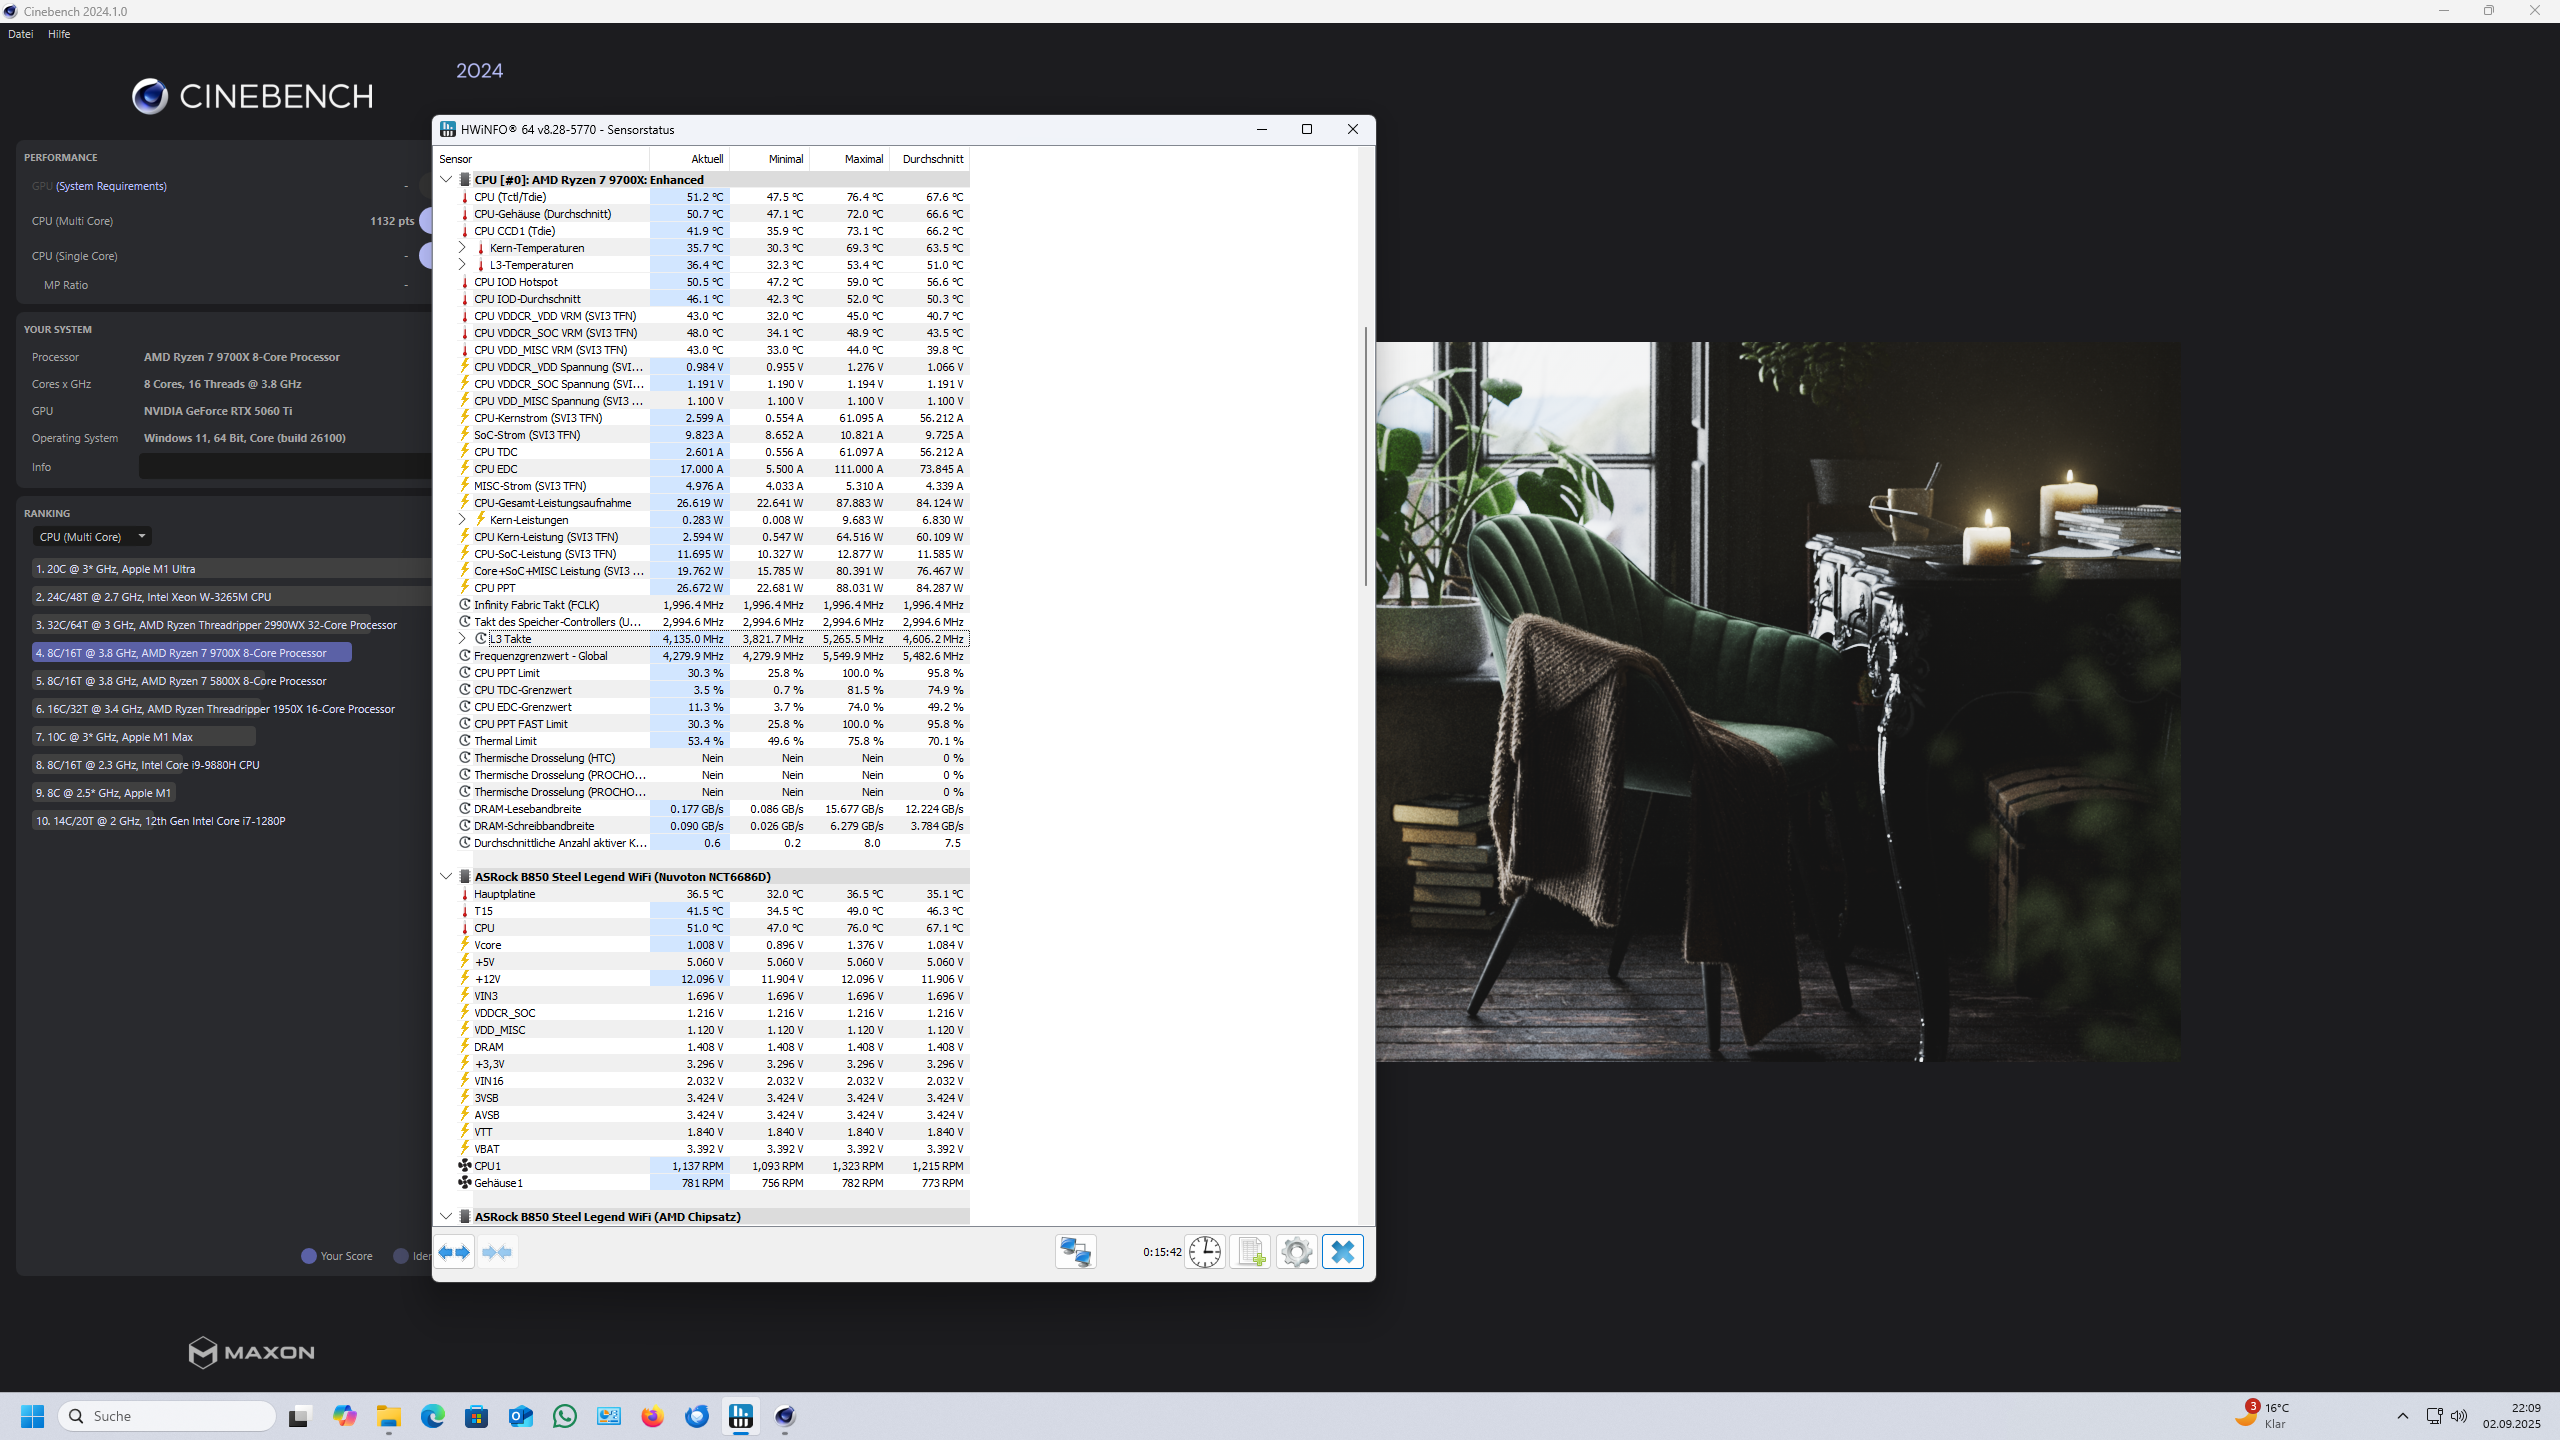Open the Datei menu
Image resolution: width=2560 pixels, height=1440 pixels.
(20, 34)
